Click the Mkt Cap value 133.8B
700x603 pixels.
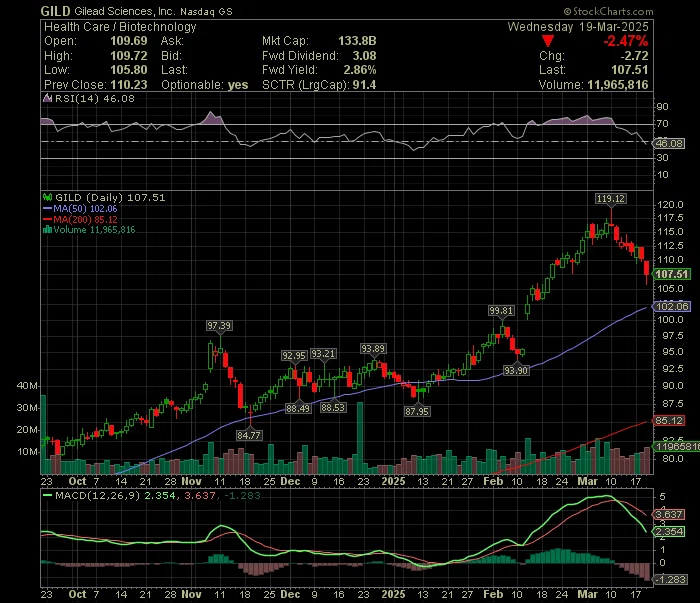coord(357,41)
